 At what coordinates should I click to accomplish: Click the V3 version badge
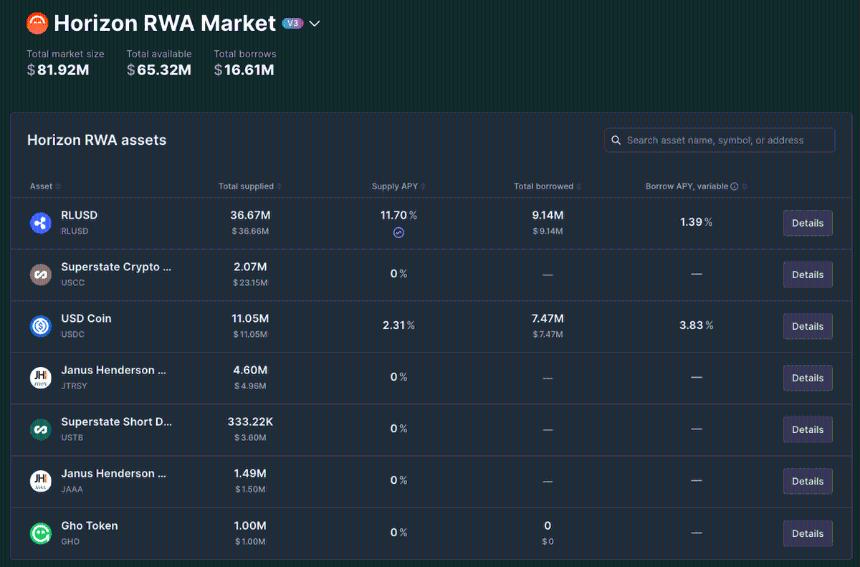[x=292, y=23]
